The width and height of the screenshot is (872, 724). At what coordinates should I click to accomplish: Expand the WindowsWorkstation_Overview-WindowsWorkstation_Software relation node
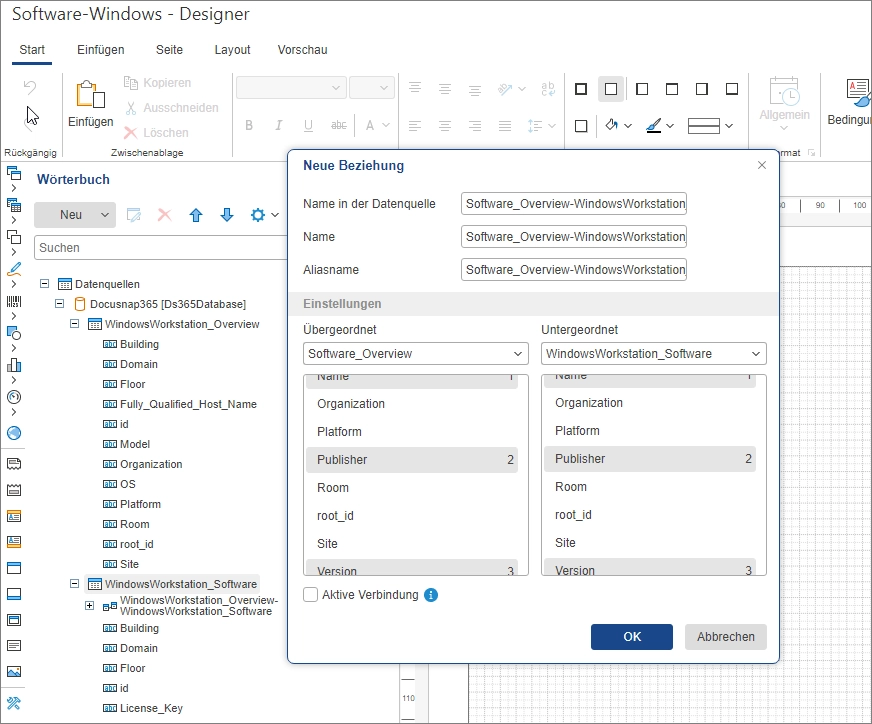point(89,605)
